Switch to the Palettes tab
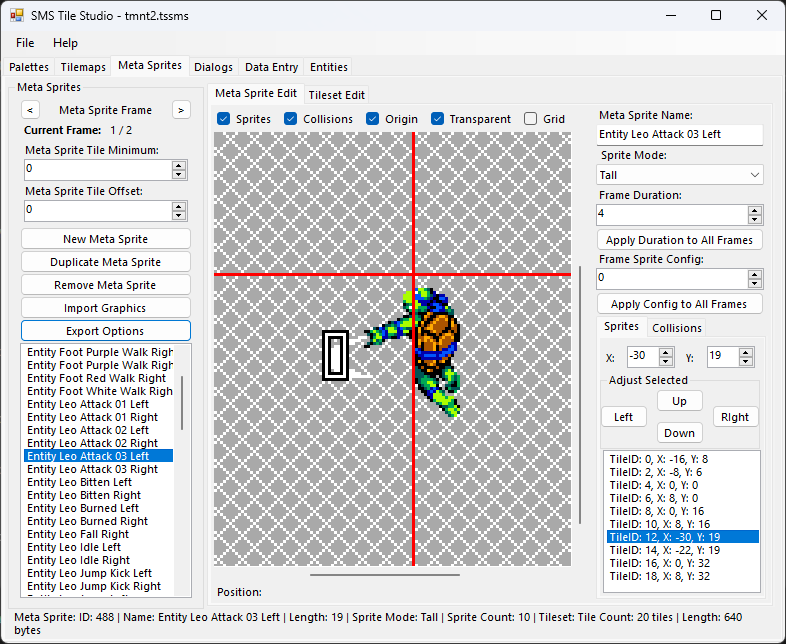Image resolution: width=786 pixels, height=644 pixels. 29,67
